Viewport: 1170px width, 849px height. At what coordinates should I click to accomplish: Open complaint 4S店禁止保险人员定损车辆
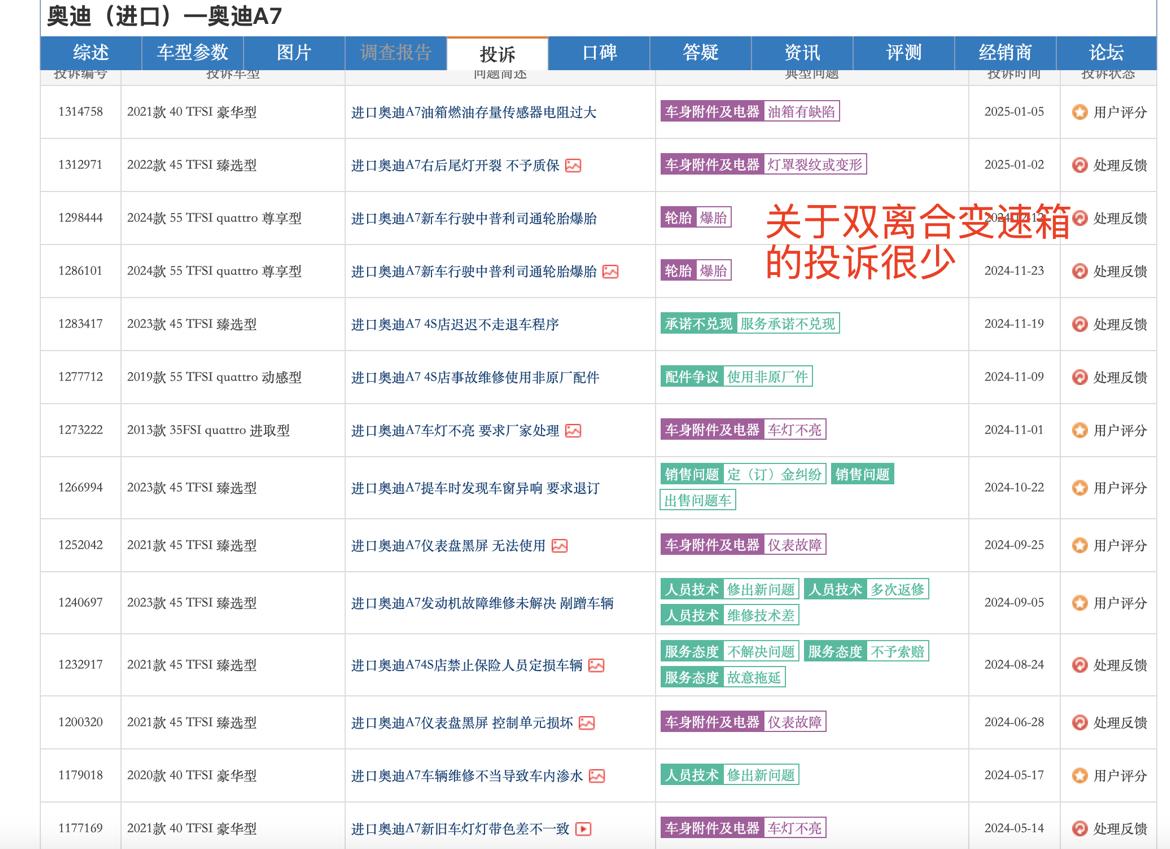click(466, 665)
